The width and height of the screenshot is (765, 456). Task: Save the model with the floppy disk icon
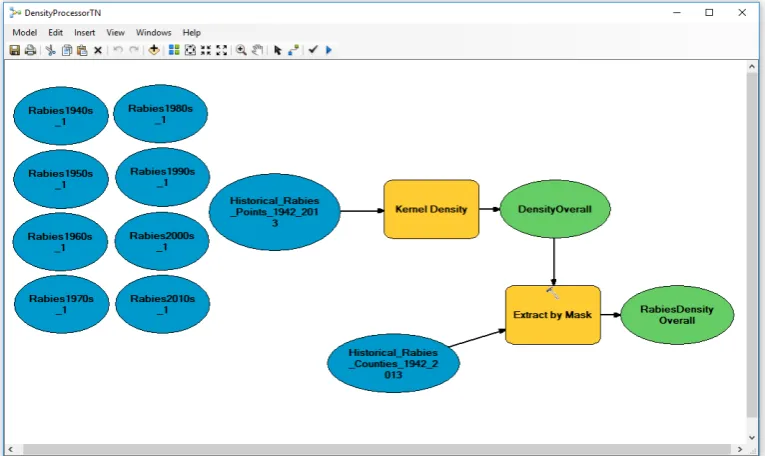(x=15, y=50)
